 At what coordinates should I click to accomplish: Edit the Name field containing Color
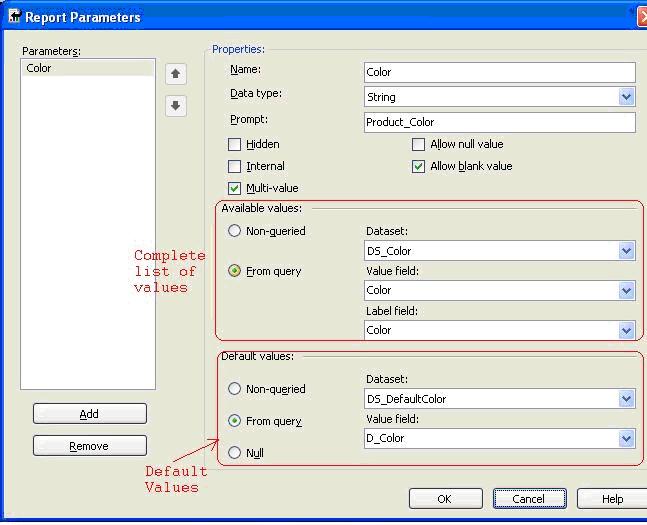pyautogui.click(x=500, y=72)
